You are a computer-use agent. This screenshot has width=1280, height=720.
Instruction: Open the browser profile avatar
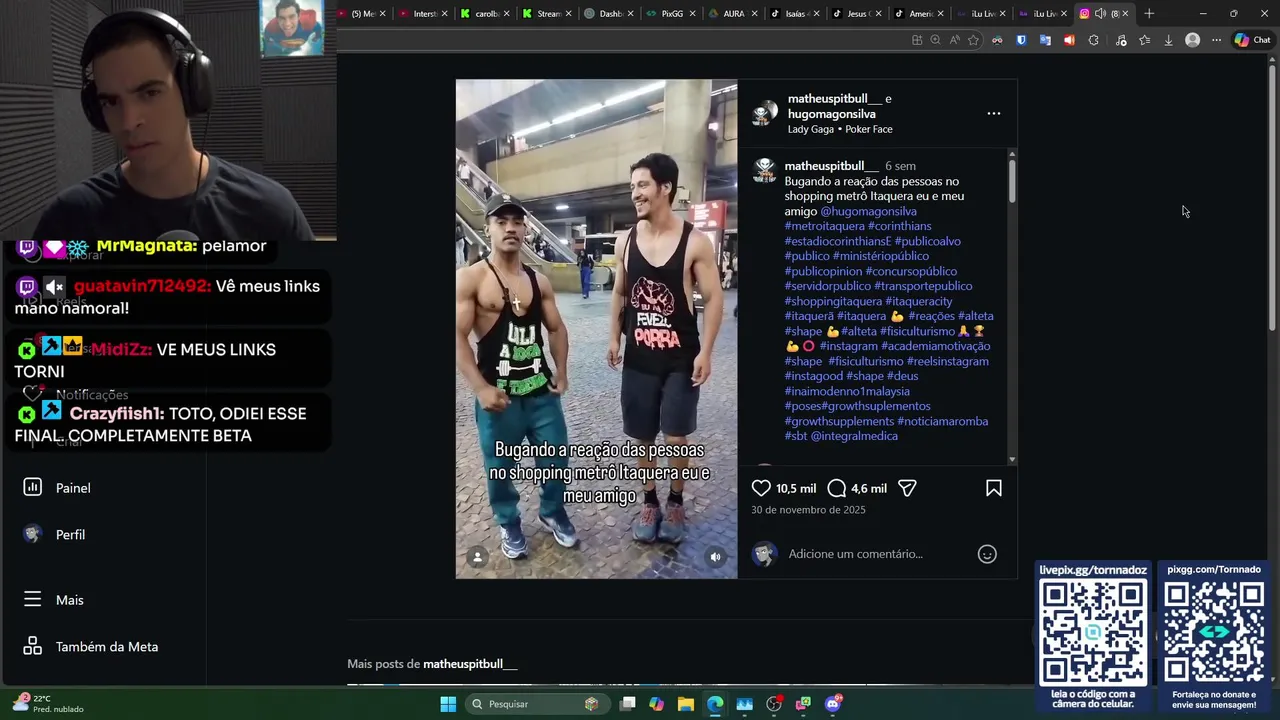coord(1192,40)
